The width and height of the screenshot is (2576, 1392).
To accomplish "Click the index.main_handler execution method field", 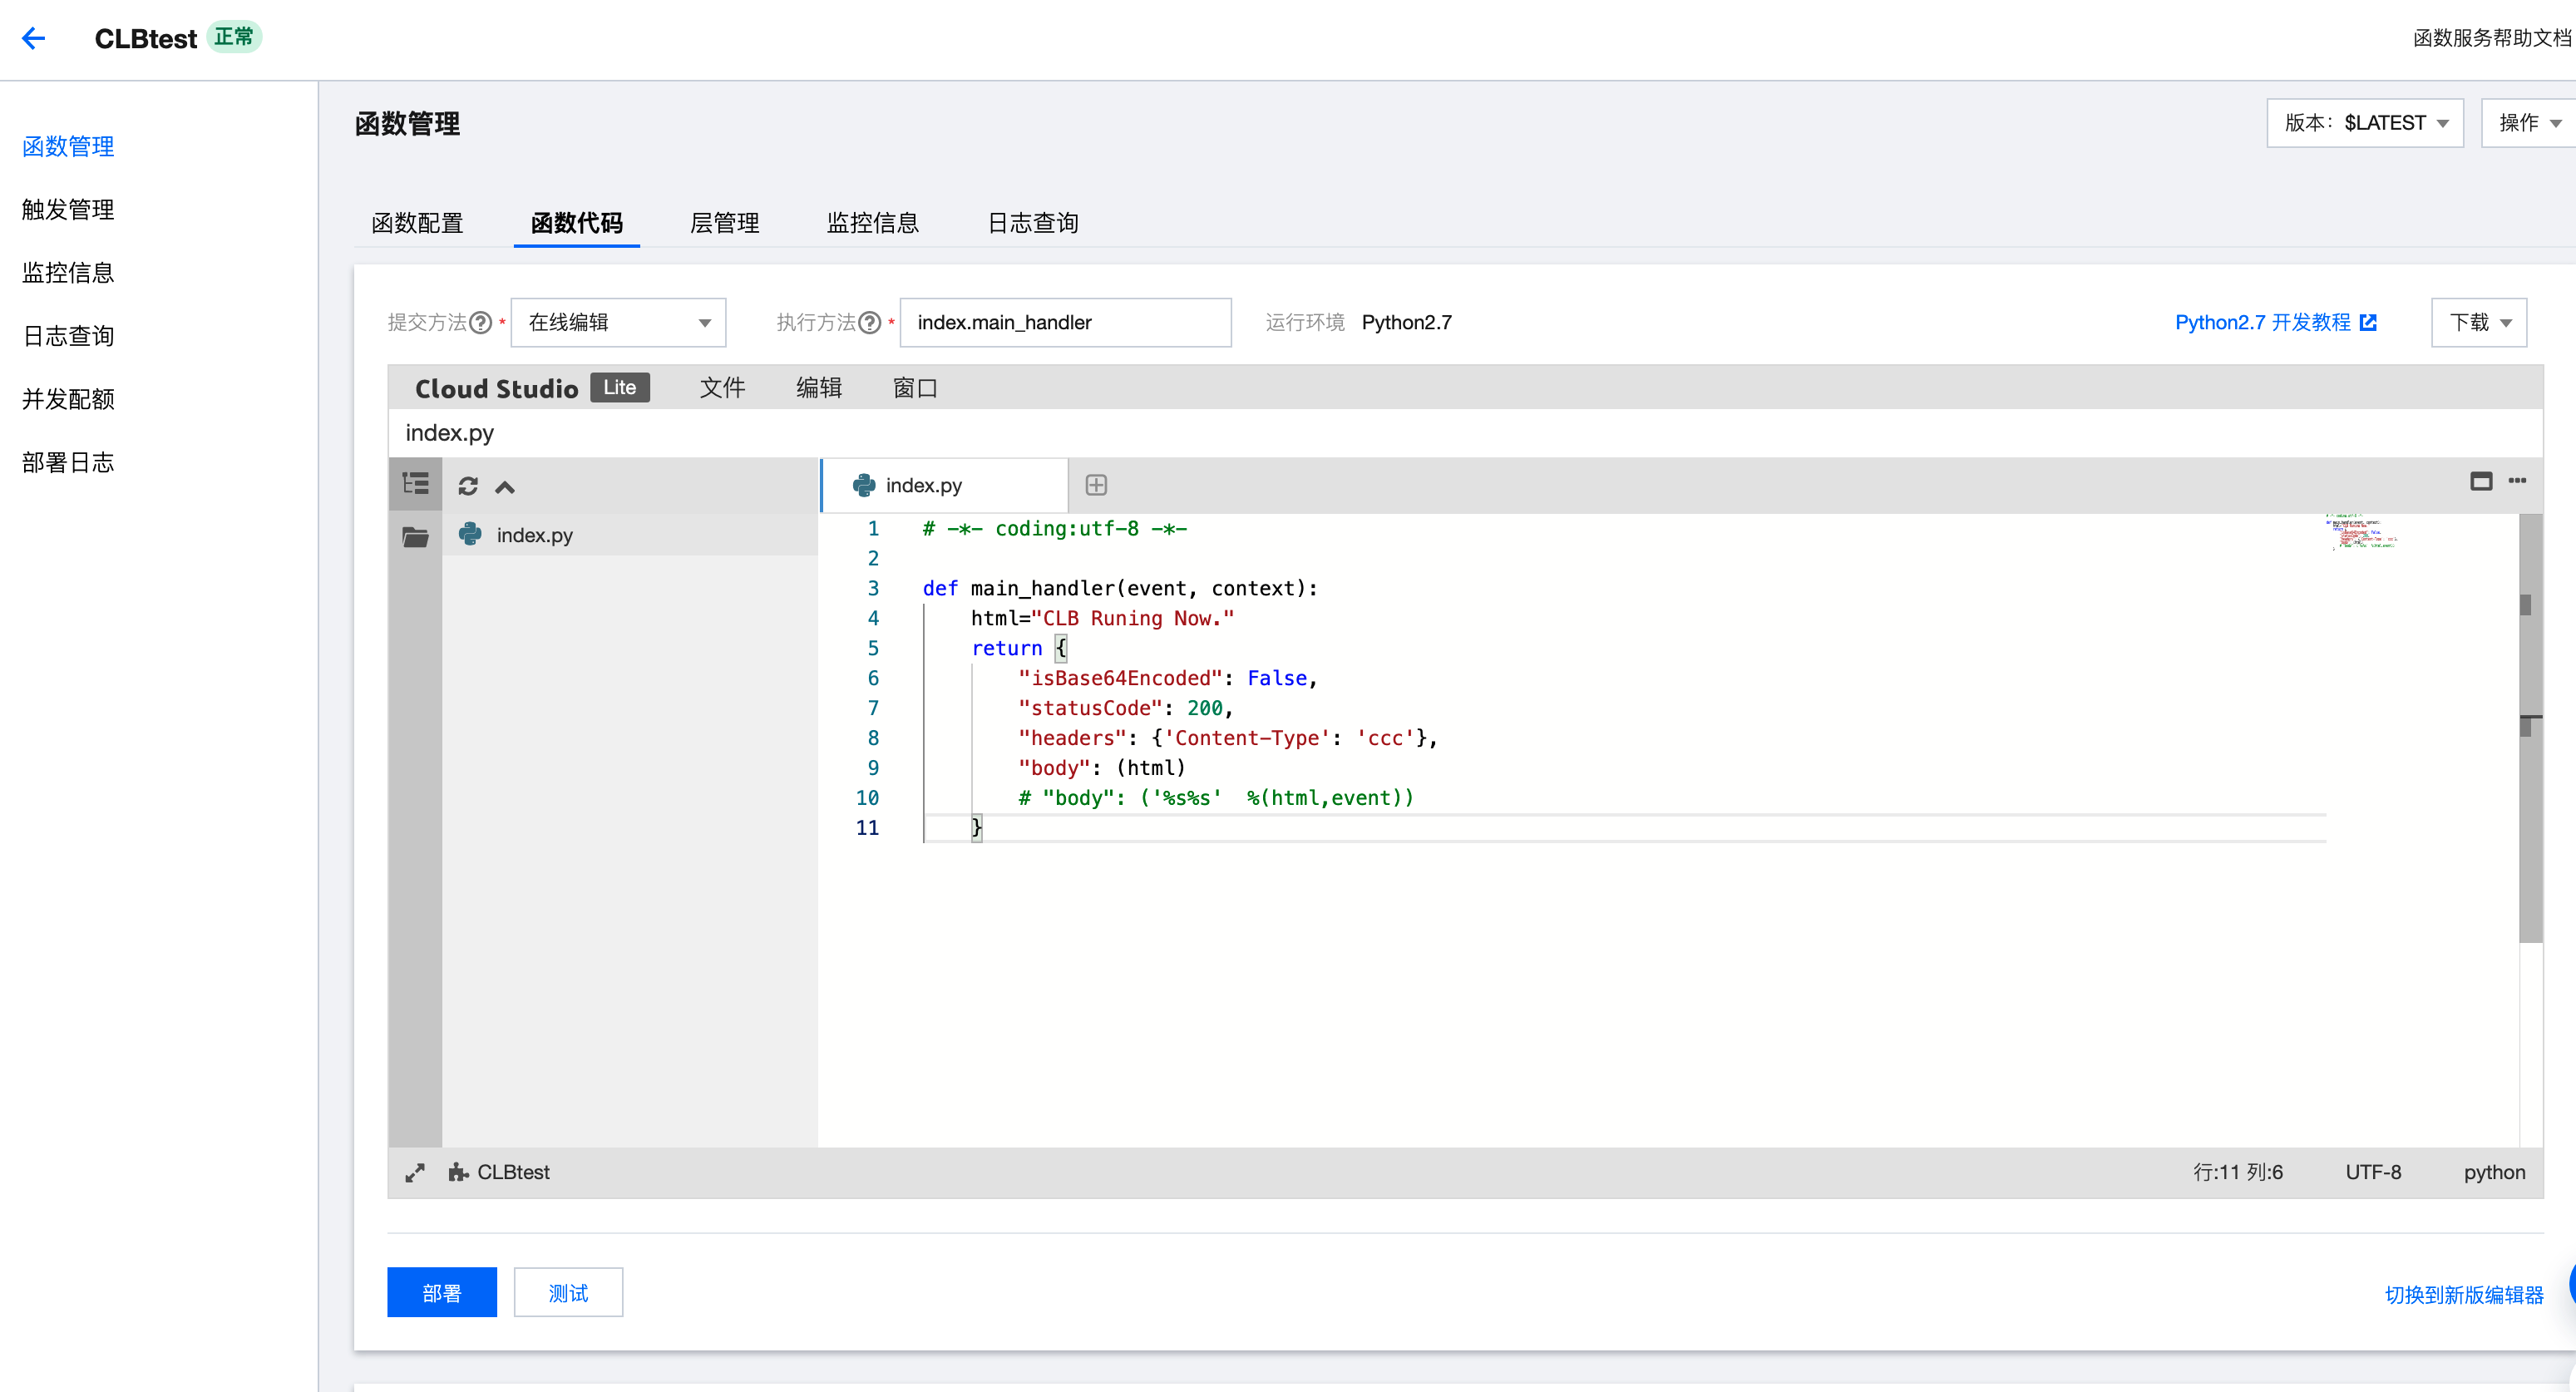I will 1065,322.
